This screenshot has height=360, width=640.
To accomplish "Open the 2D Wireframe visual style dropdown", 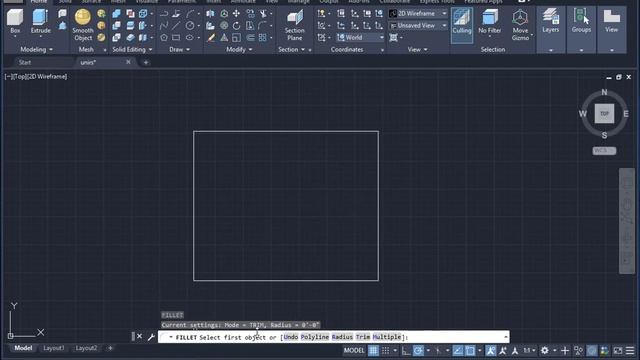I will (418, 13).
